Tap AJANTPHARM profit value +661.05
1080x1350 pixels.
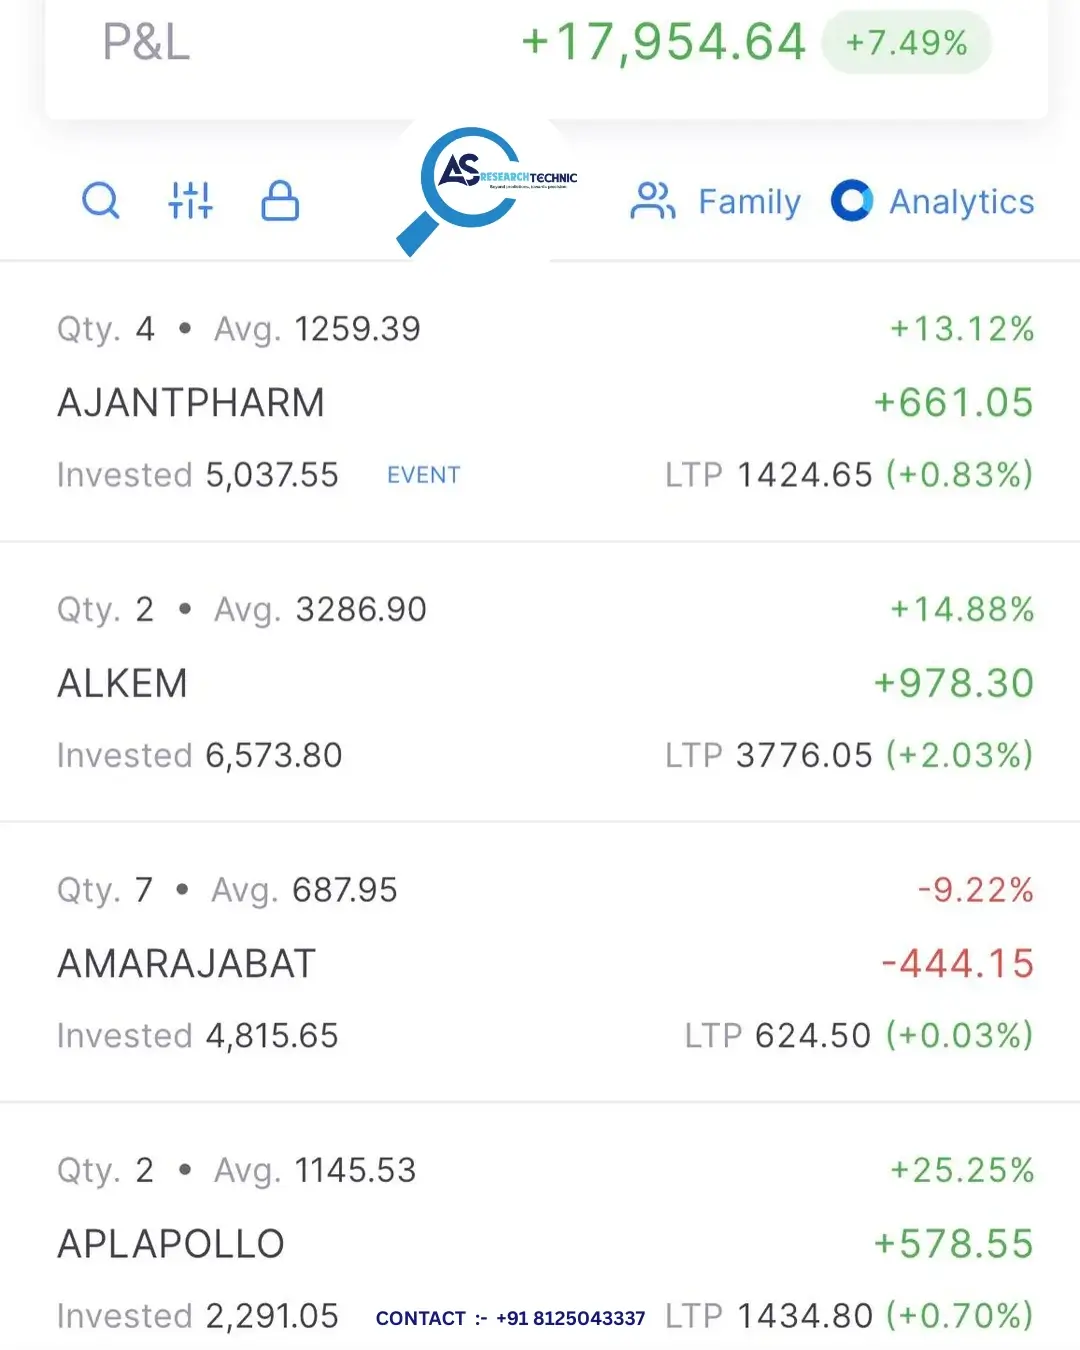pyautogui.click(x=953, y=403)
